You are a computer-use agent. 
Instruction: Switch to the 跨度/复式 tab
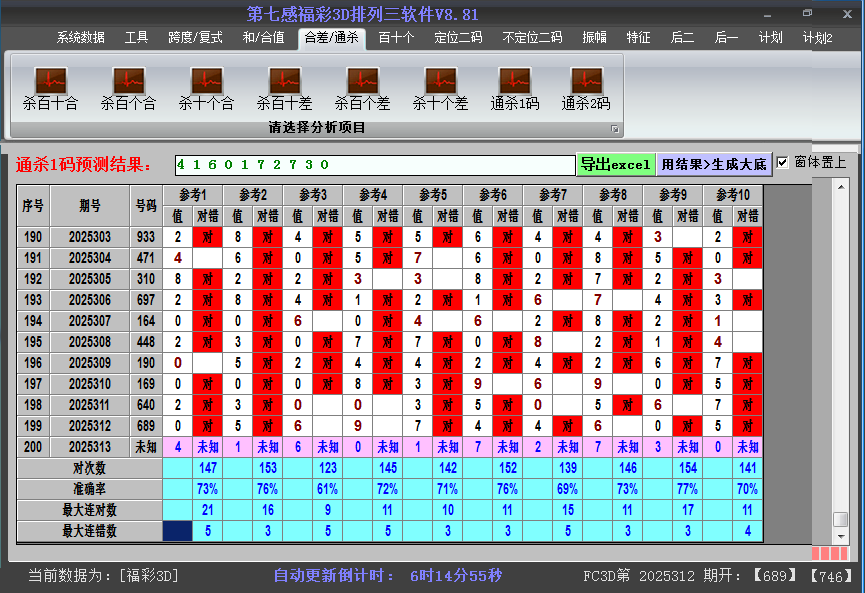coord(195,38)
